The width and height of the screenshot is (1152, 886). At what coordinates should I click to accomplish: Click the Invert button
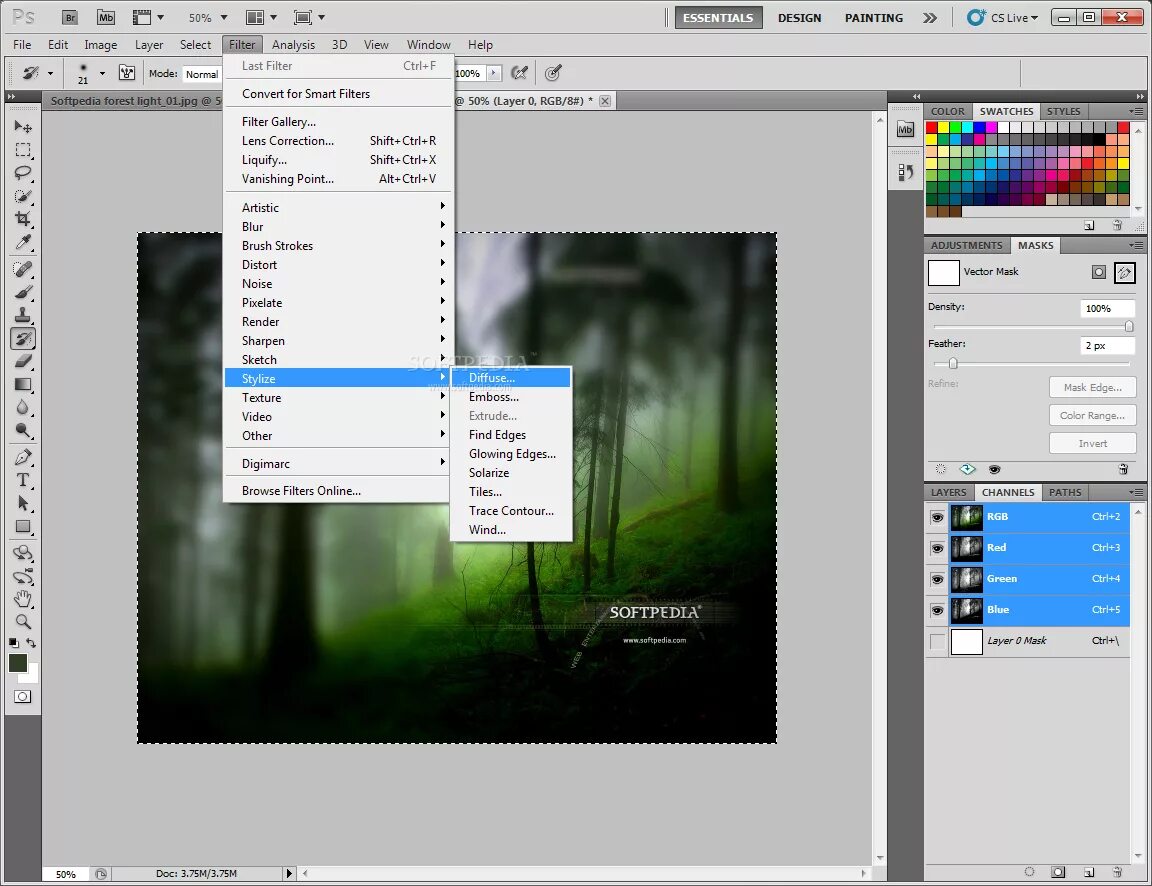(1092, 444)
